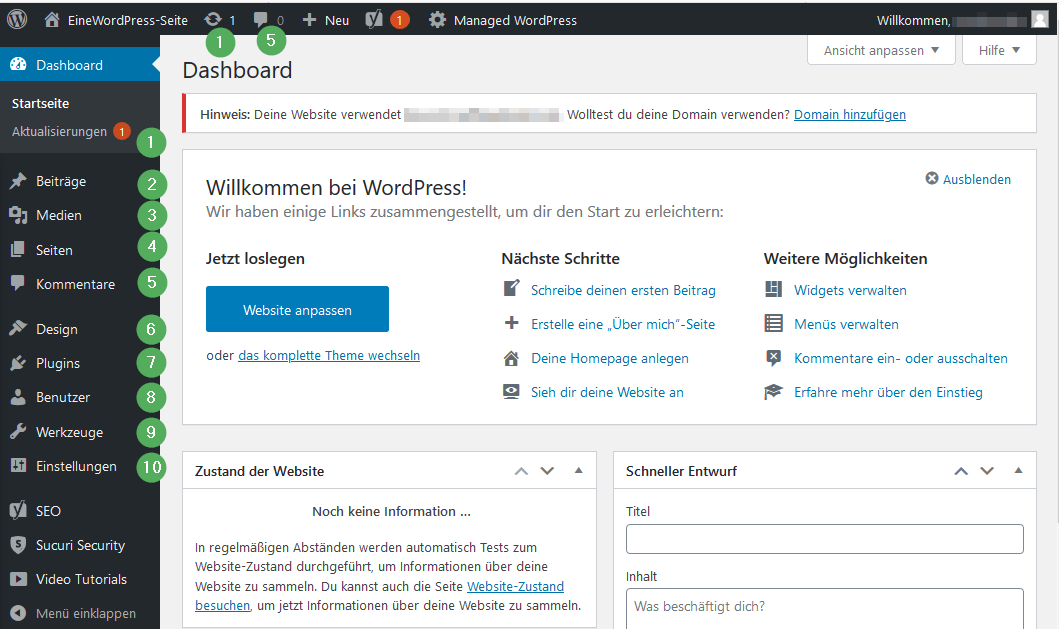Move Schneller Entwurf panel up
The width and height of the screenshot is (1059, 629).
click(960, 471)
